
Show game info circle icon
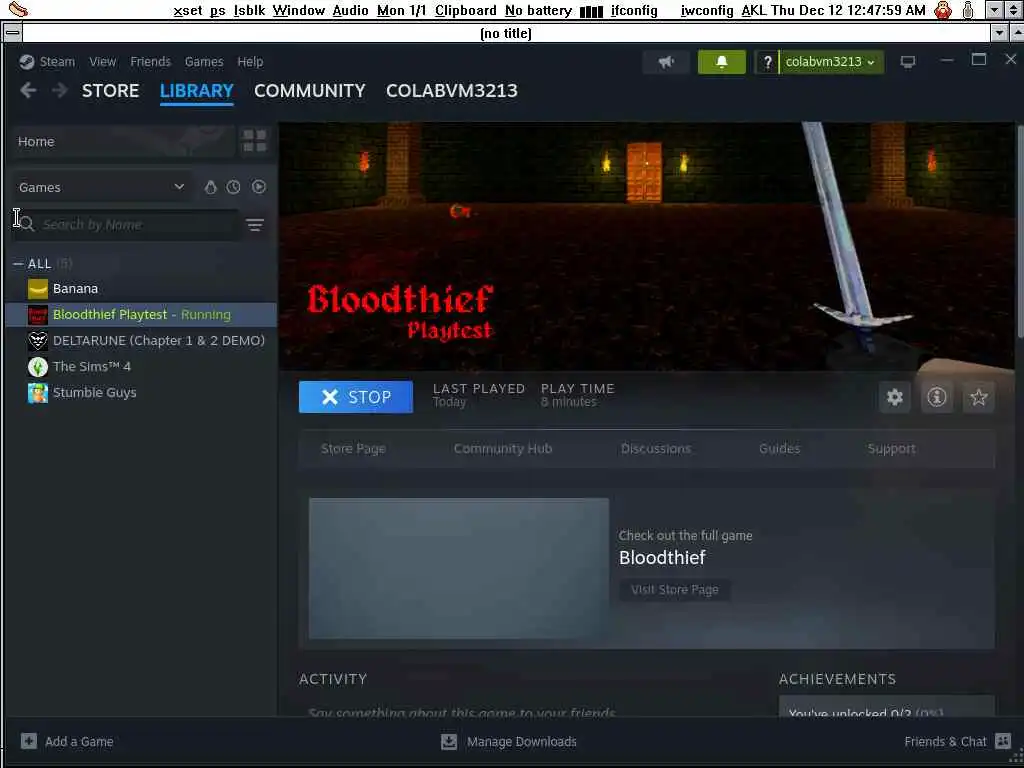point(936,397)
